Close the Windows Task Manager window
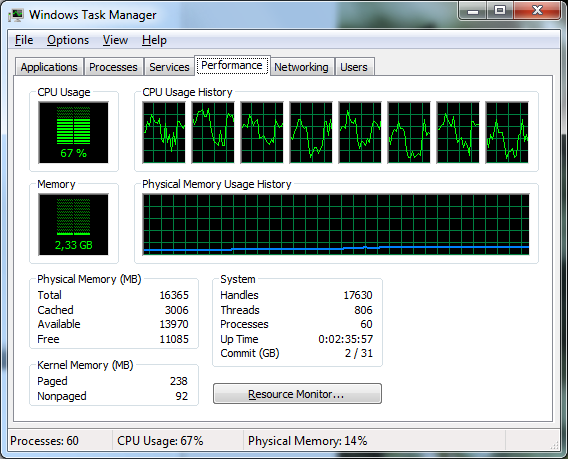The height and width of the screenshot is (459, 568). point(537,11)
